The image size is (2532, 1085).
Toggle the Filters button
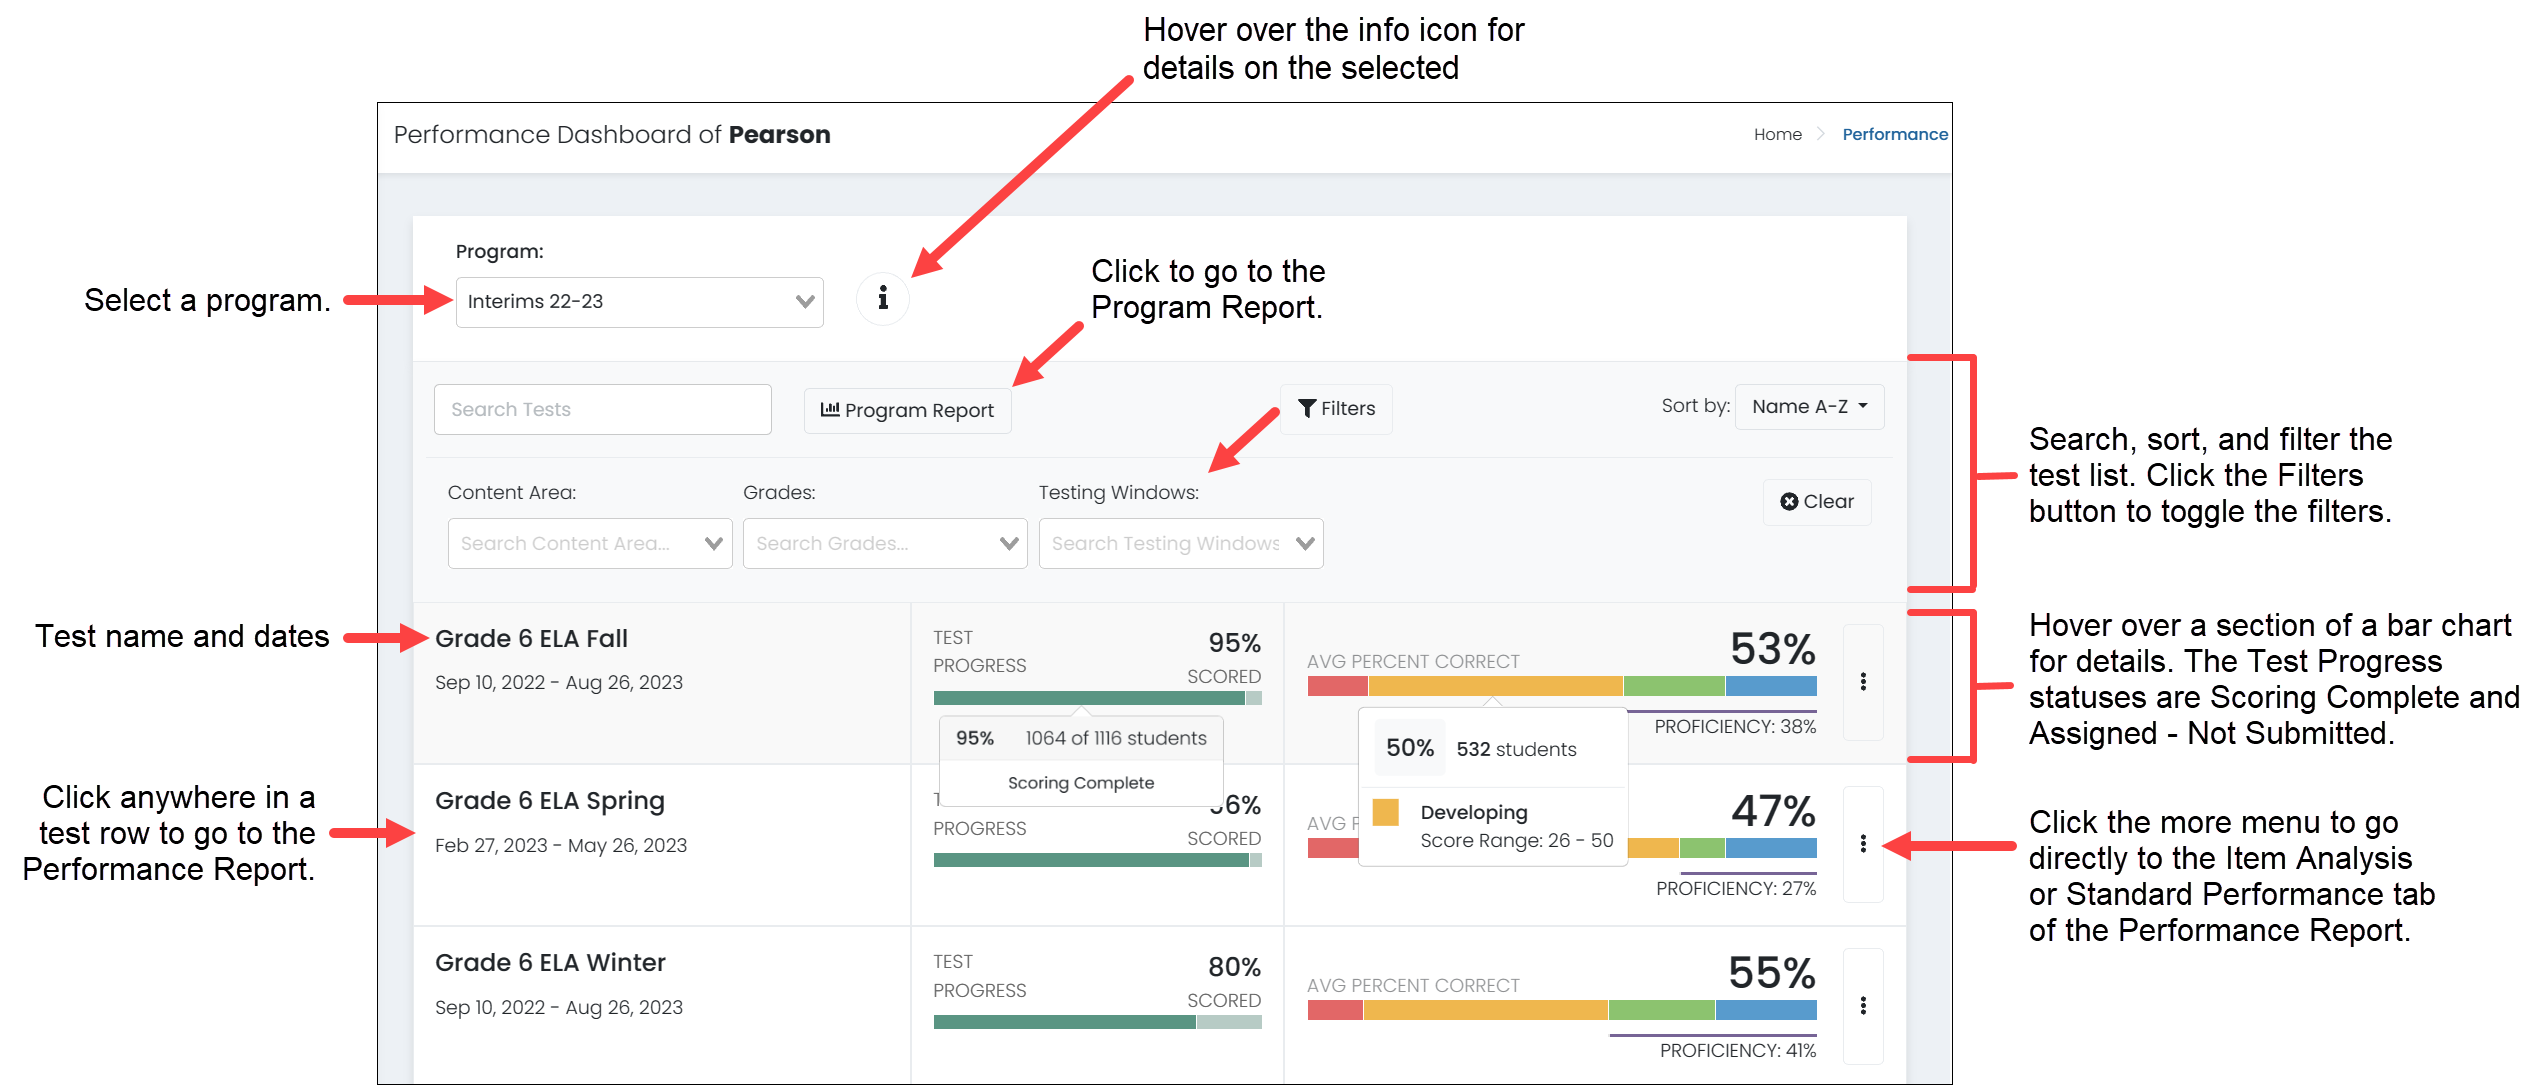point(1336,409)
